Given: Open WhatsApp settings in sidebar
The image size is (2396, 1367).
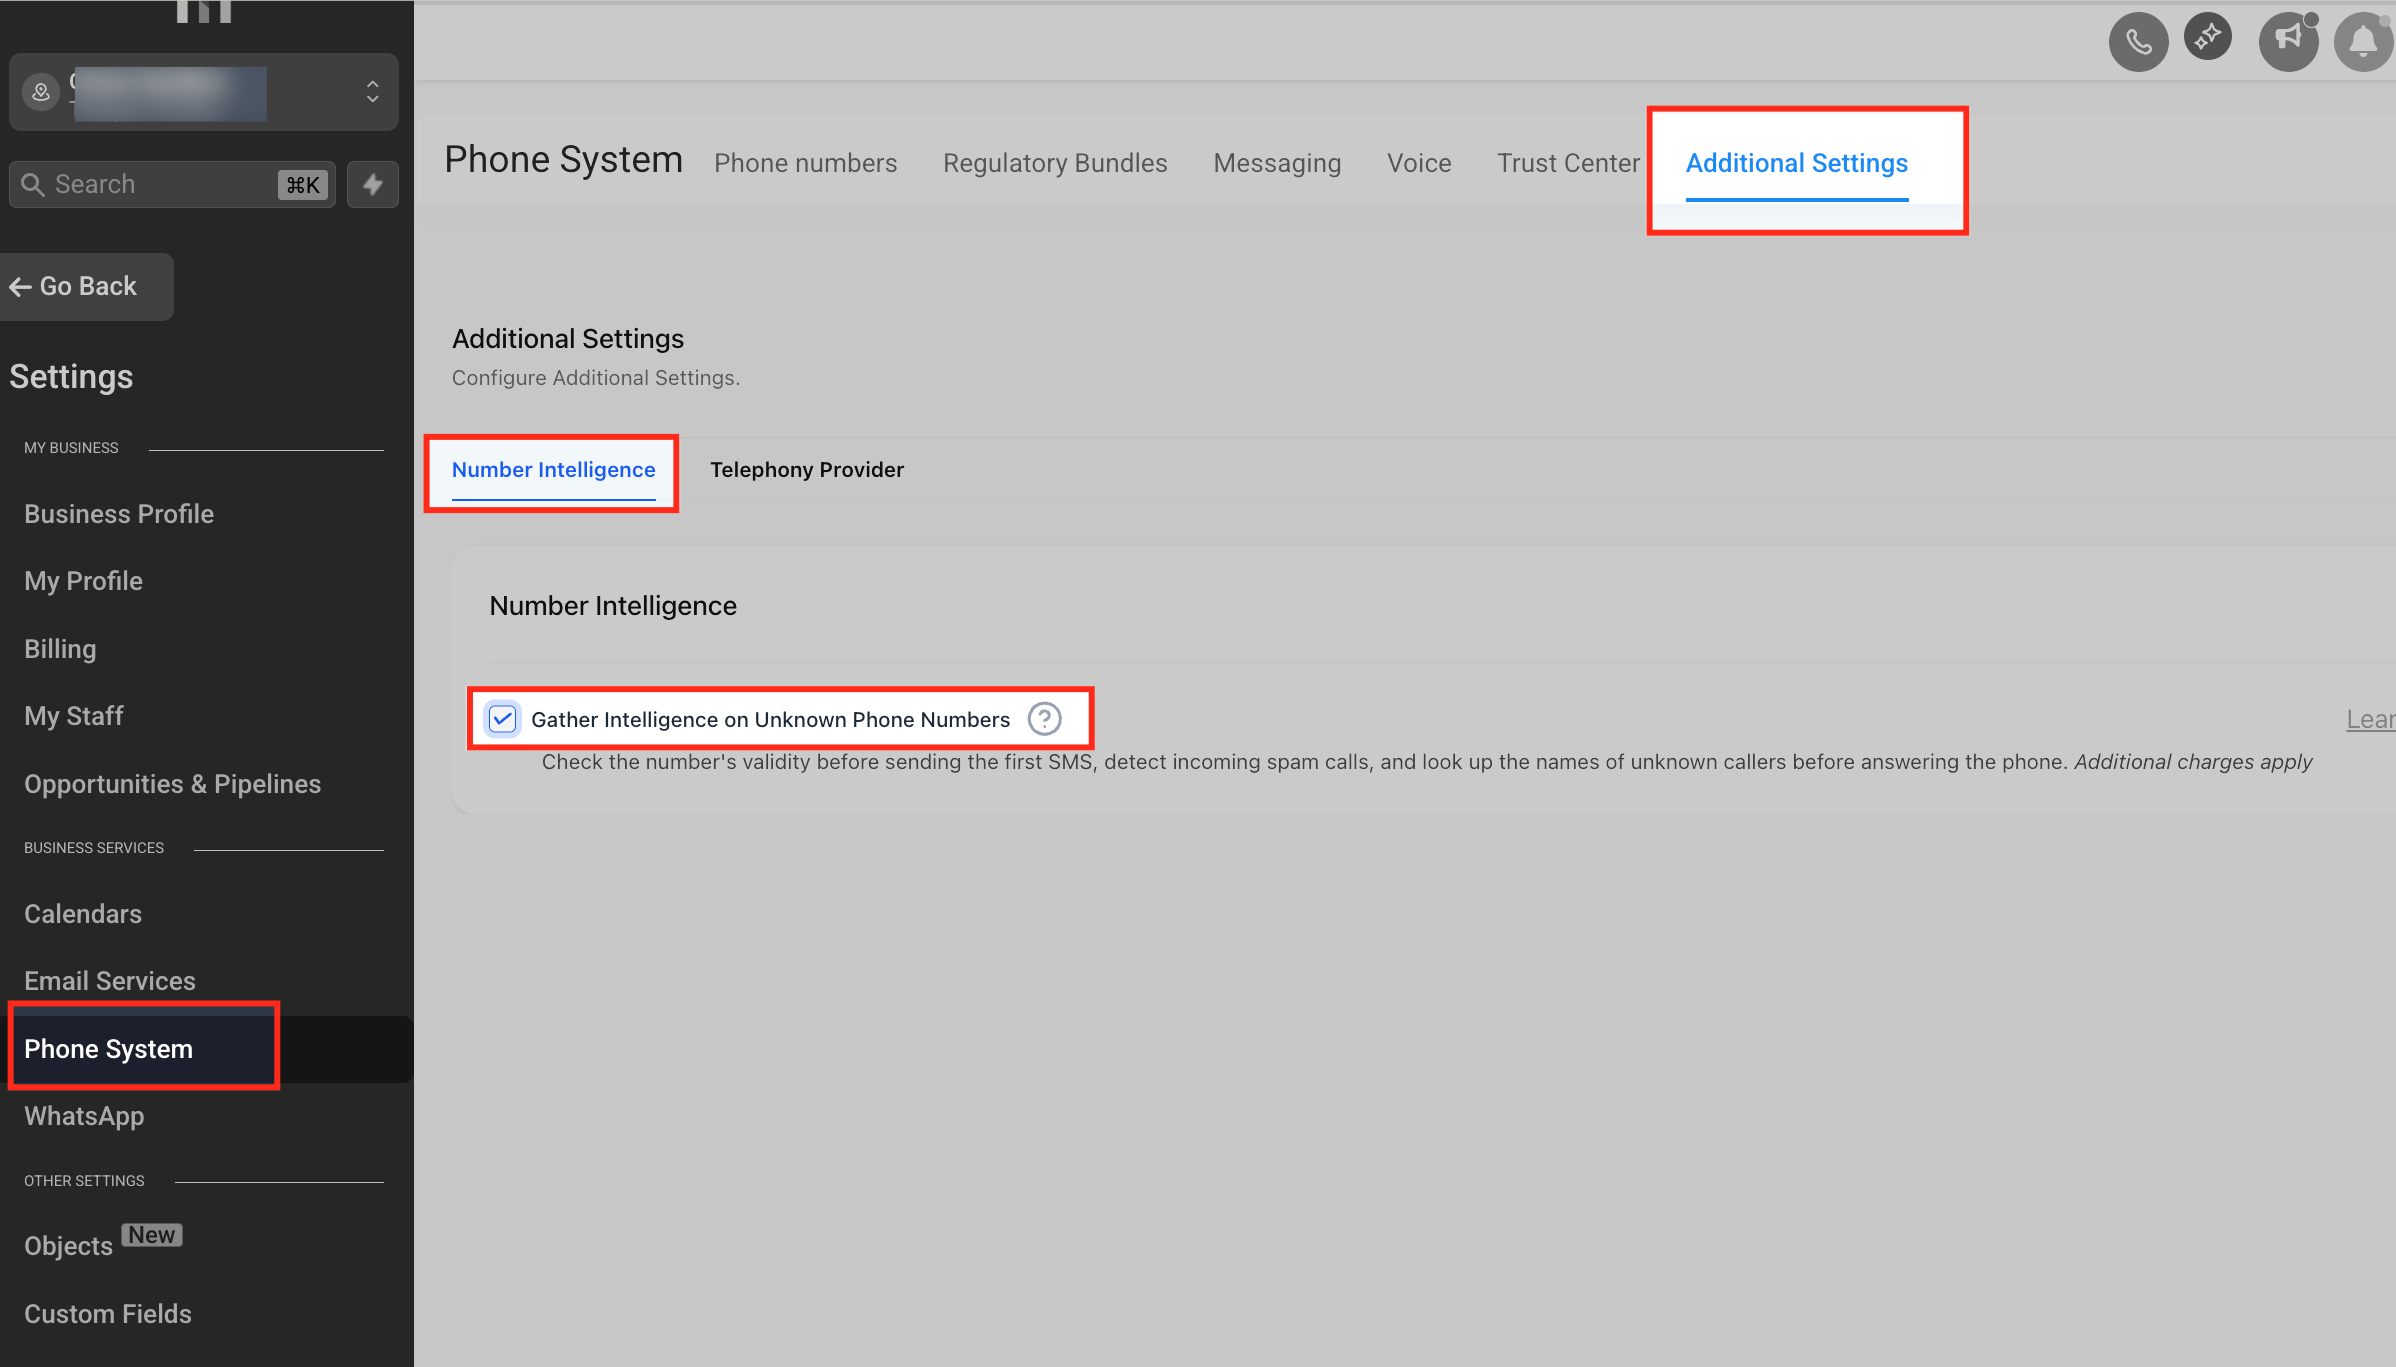Looking at the screenshot, I should point(84,1116).
